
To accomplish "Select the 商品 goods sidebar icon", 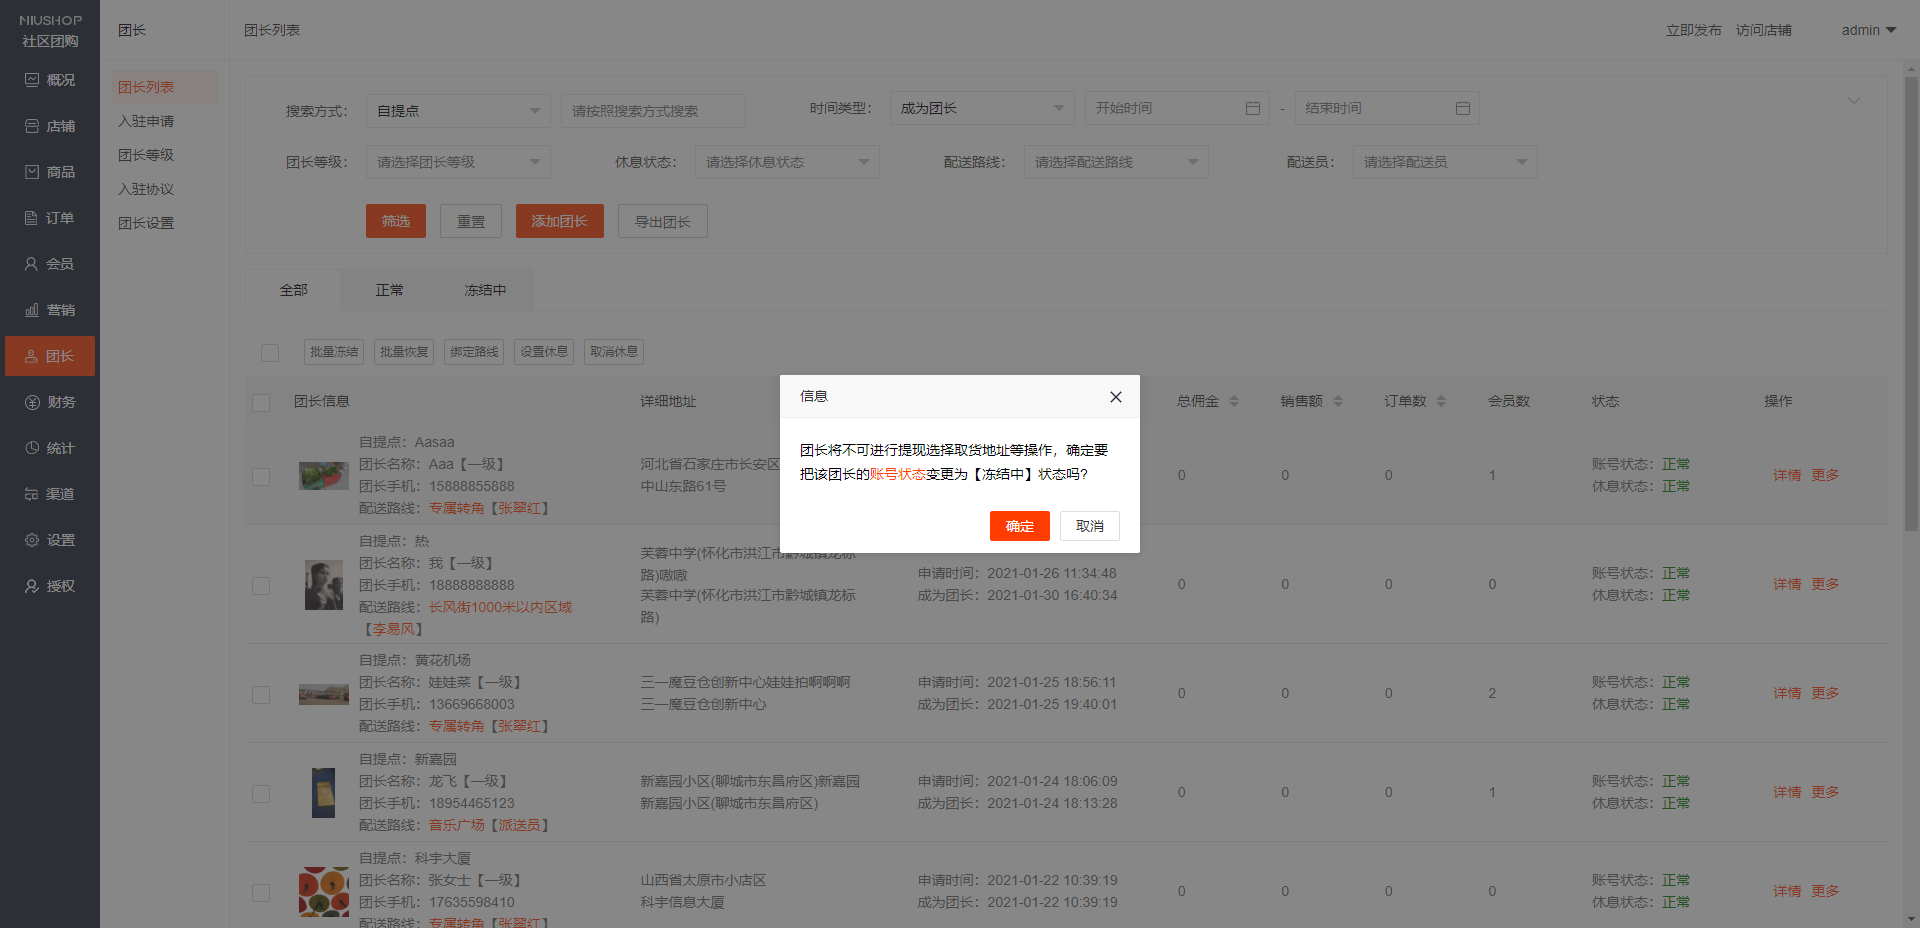I will point(32,172).
